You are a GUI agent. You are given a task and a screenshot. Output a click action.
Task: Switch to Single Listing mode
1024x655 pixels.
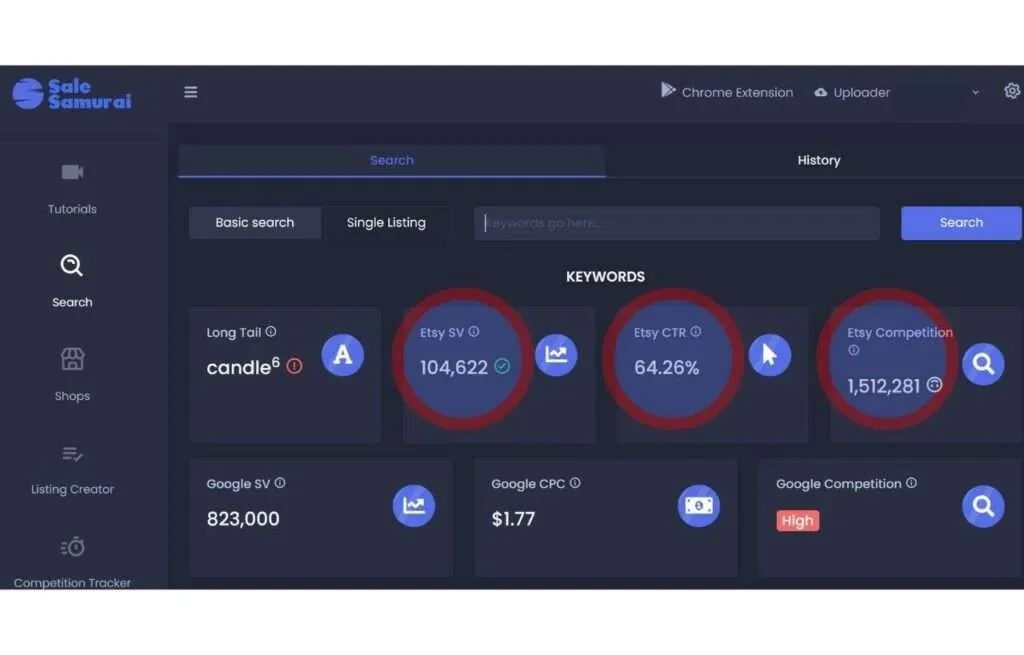[386, 223]
